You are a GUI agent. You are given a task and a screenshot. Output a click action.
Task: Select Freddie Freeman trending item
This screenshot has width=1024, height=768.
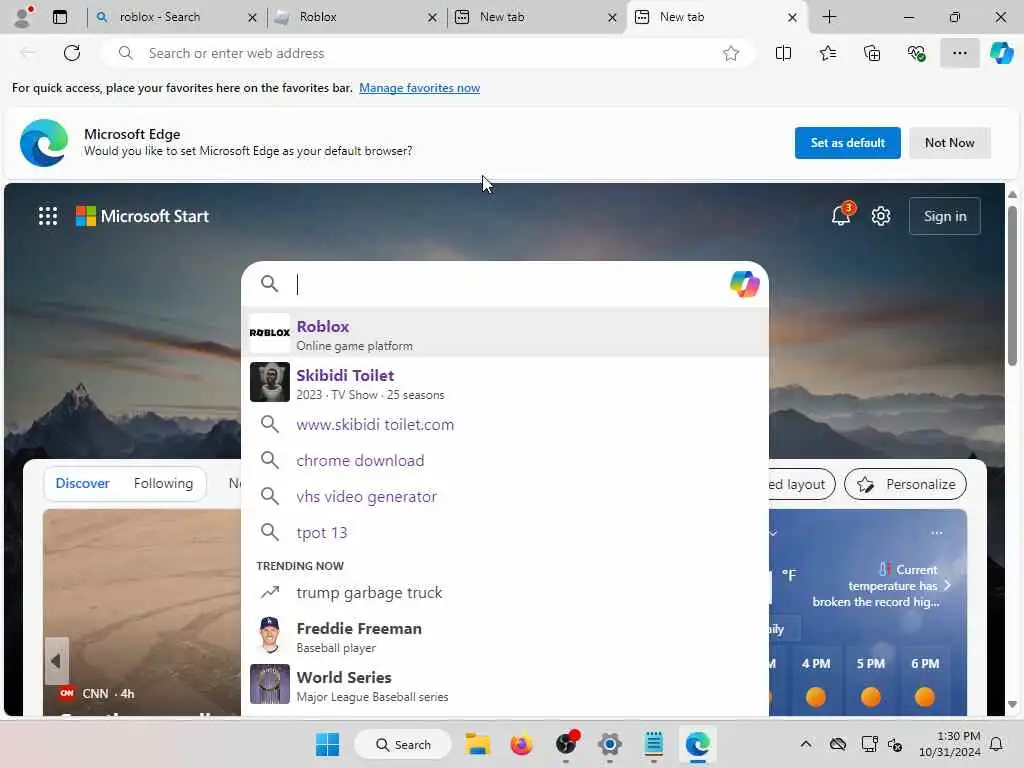(x=505, y=635)
